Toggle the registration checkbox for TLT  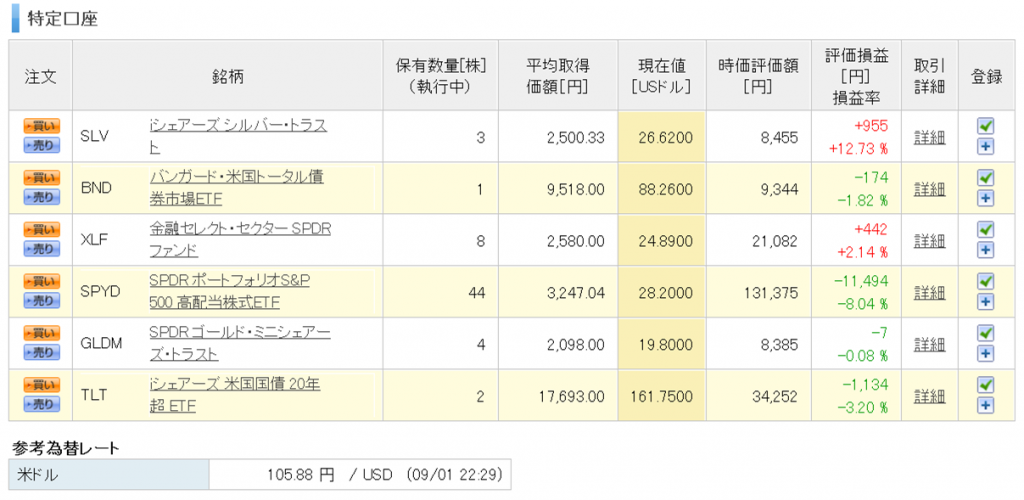(x=985, y=386)
